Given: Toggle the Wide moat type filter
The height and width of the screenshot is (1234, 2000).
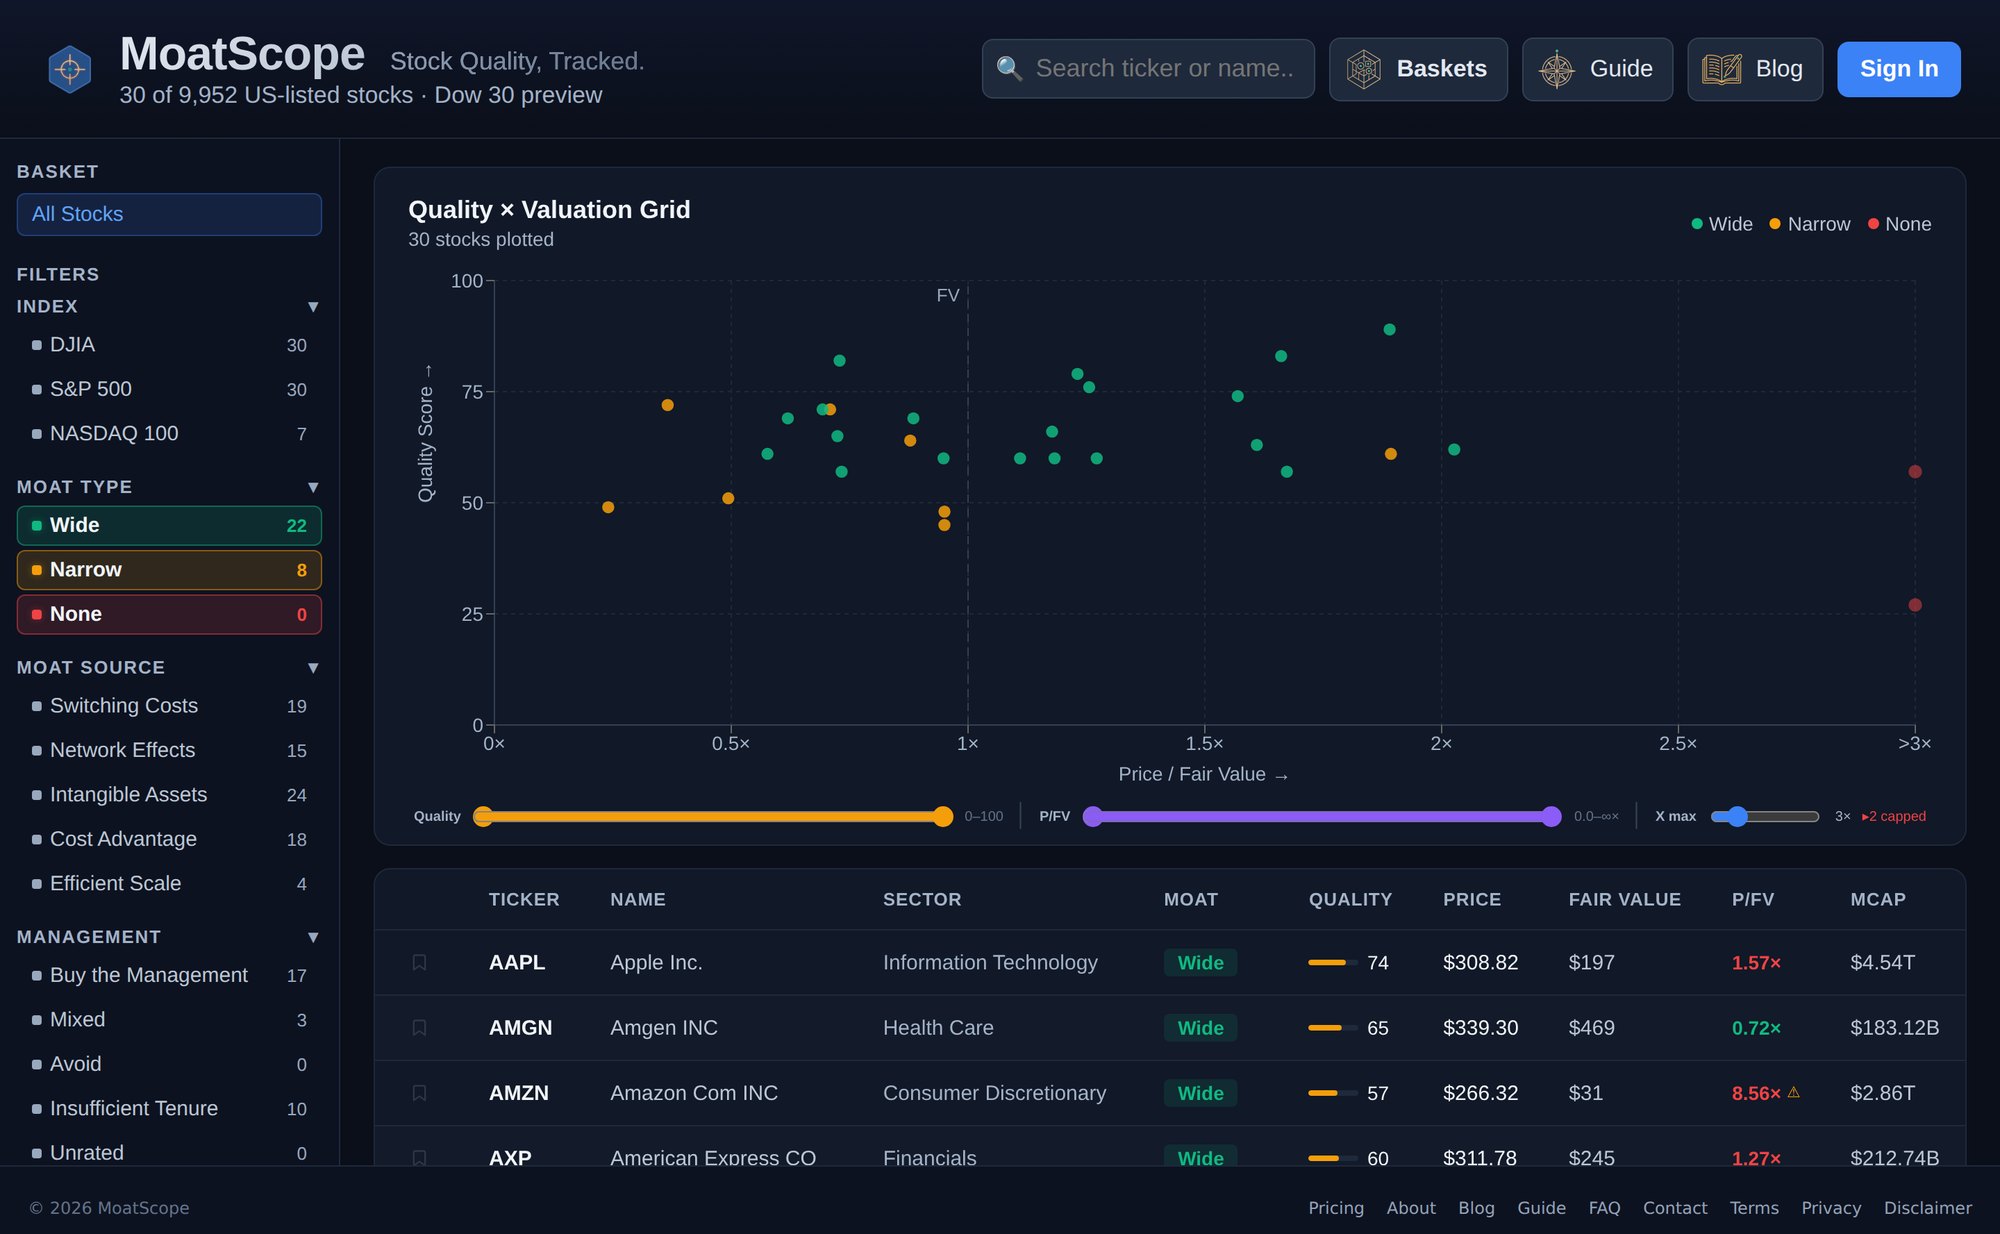Looking at the screenshot, I should (x=169, y=526).
